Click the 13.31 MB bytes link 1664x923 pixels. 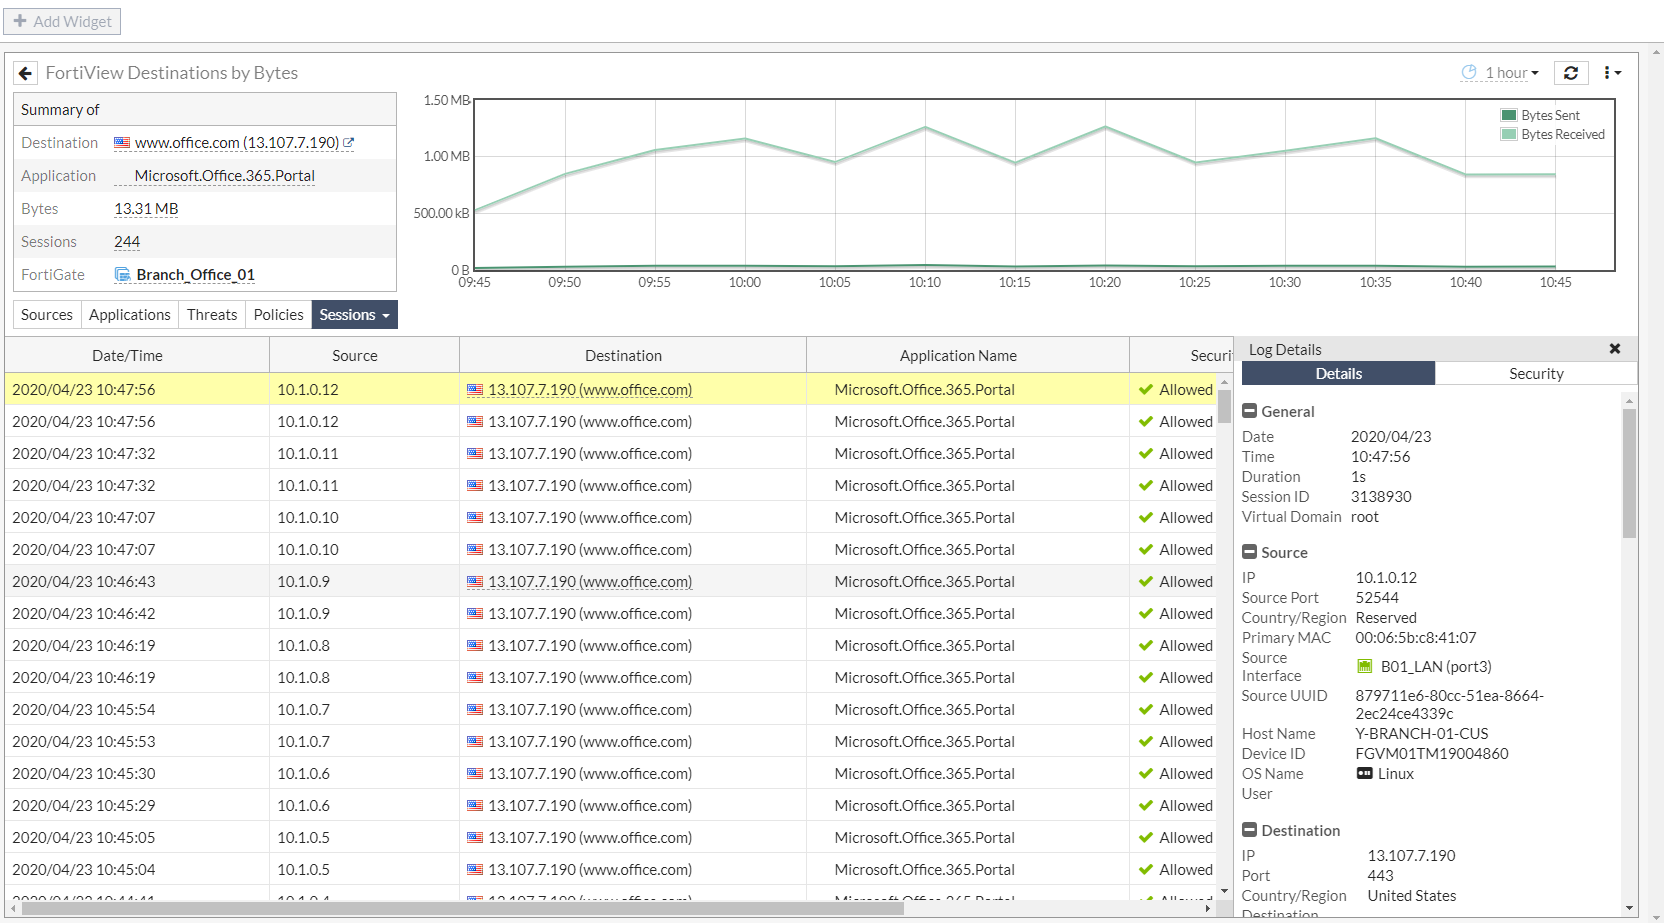pyautogui.click(x=146, y=208)
